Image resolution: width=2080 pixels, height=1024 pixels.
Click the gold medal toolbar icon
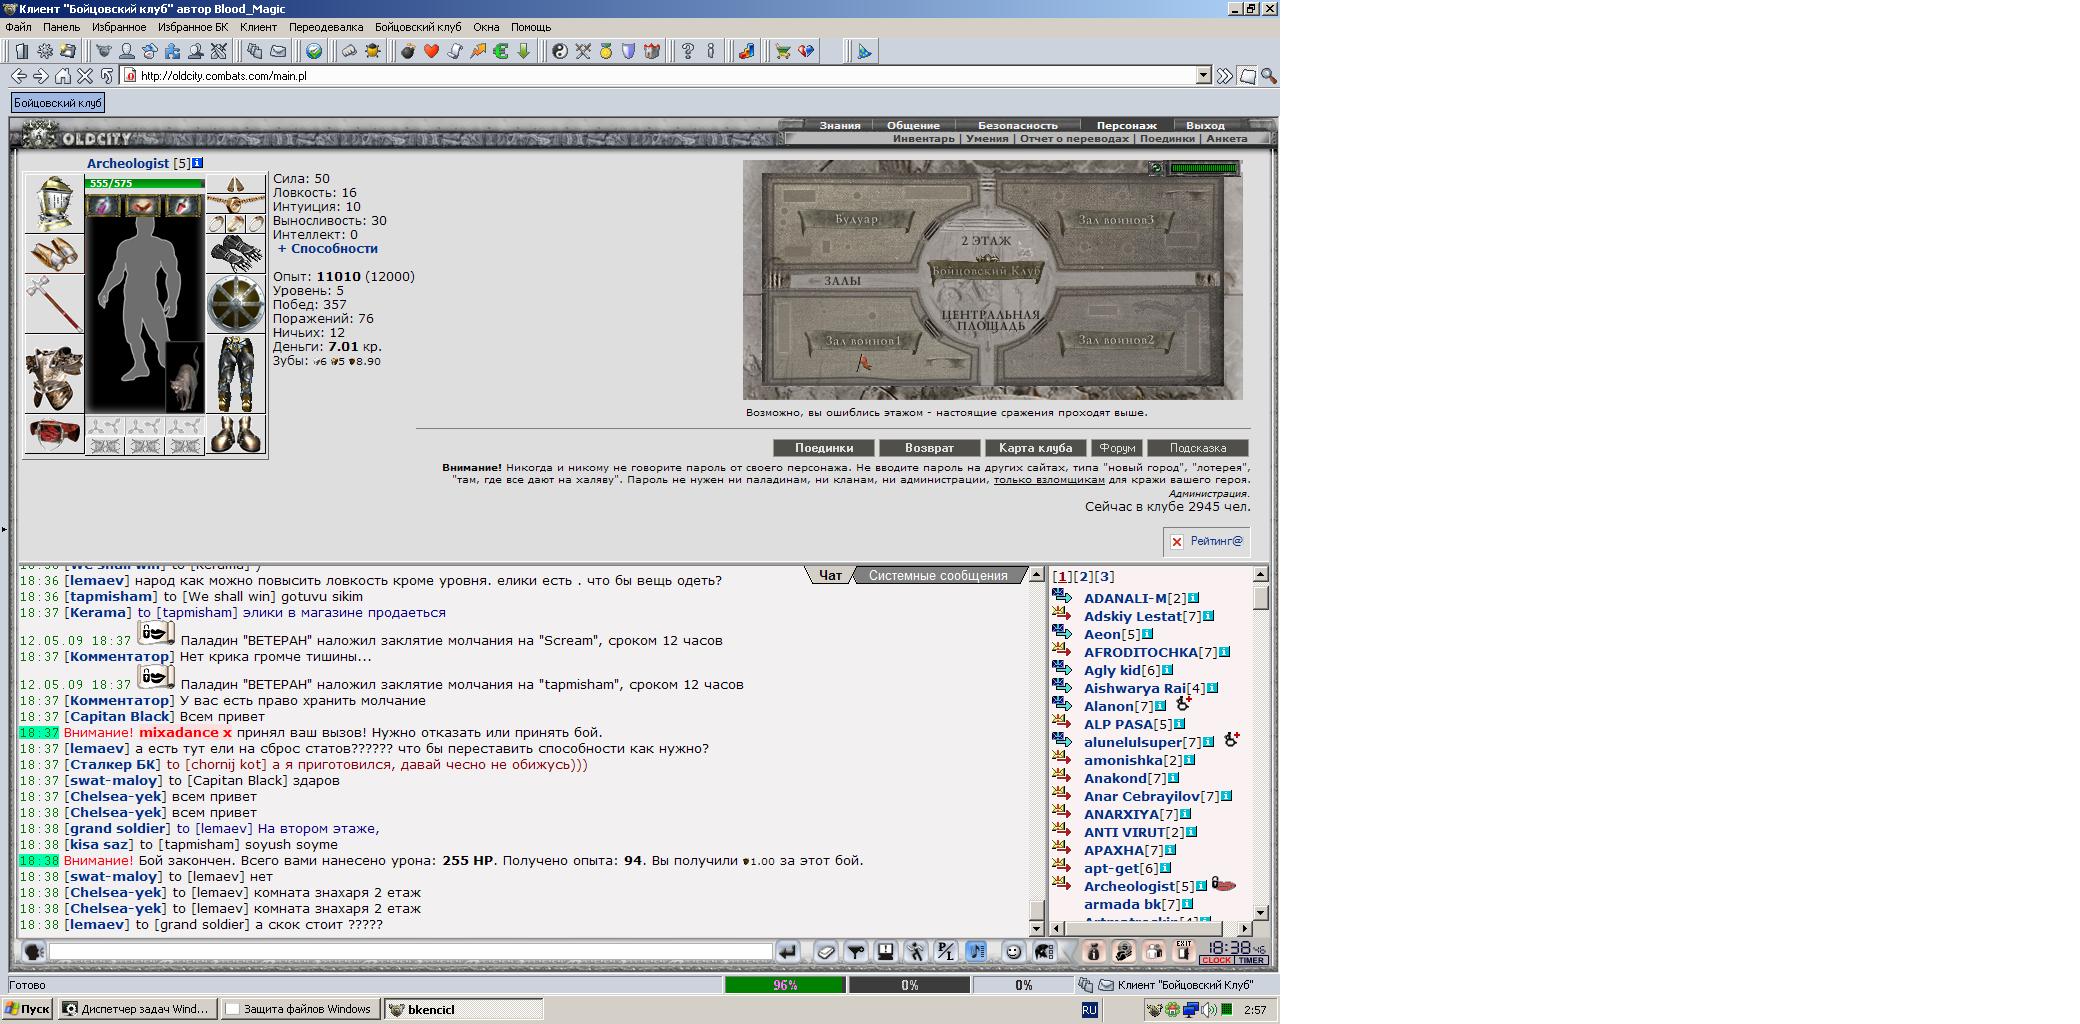[x=606, y=51]
